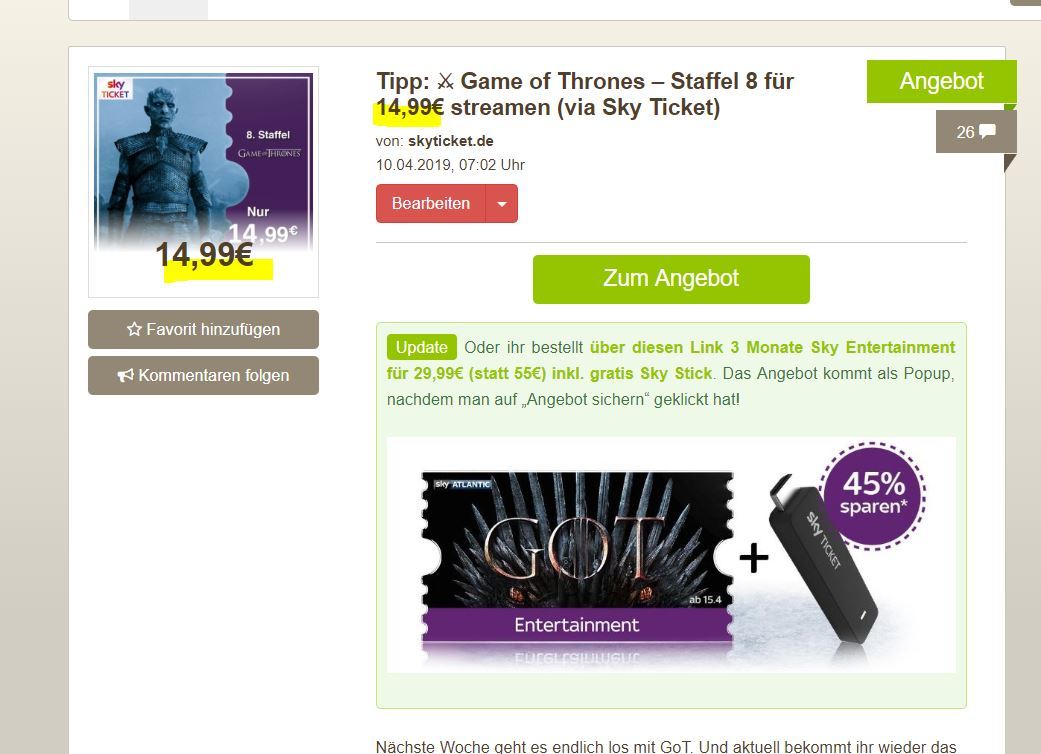Open the skyticket.de merchant link
This screenshot has width=1041, height=754.
click(451, 141)
